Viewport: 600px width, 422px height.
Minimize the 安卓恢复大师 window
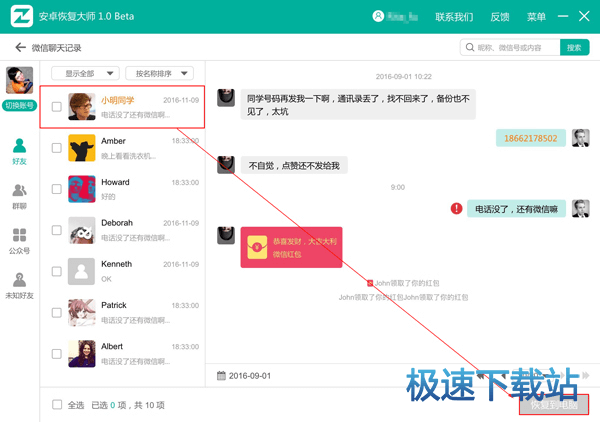[562, 16]
